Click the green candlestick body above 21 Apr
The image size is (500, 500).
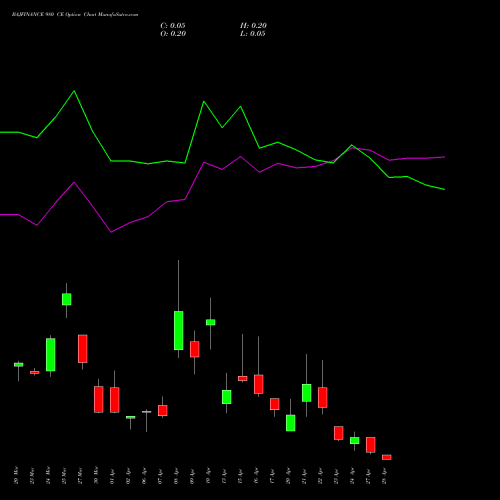pos(307,393)
